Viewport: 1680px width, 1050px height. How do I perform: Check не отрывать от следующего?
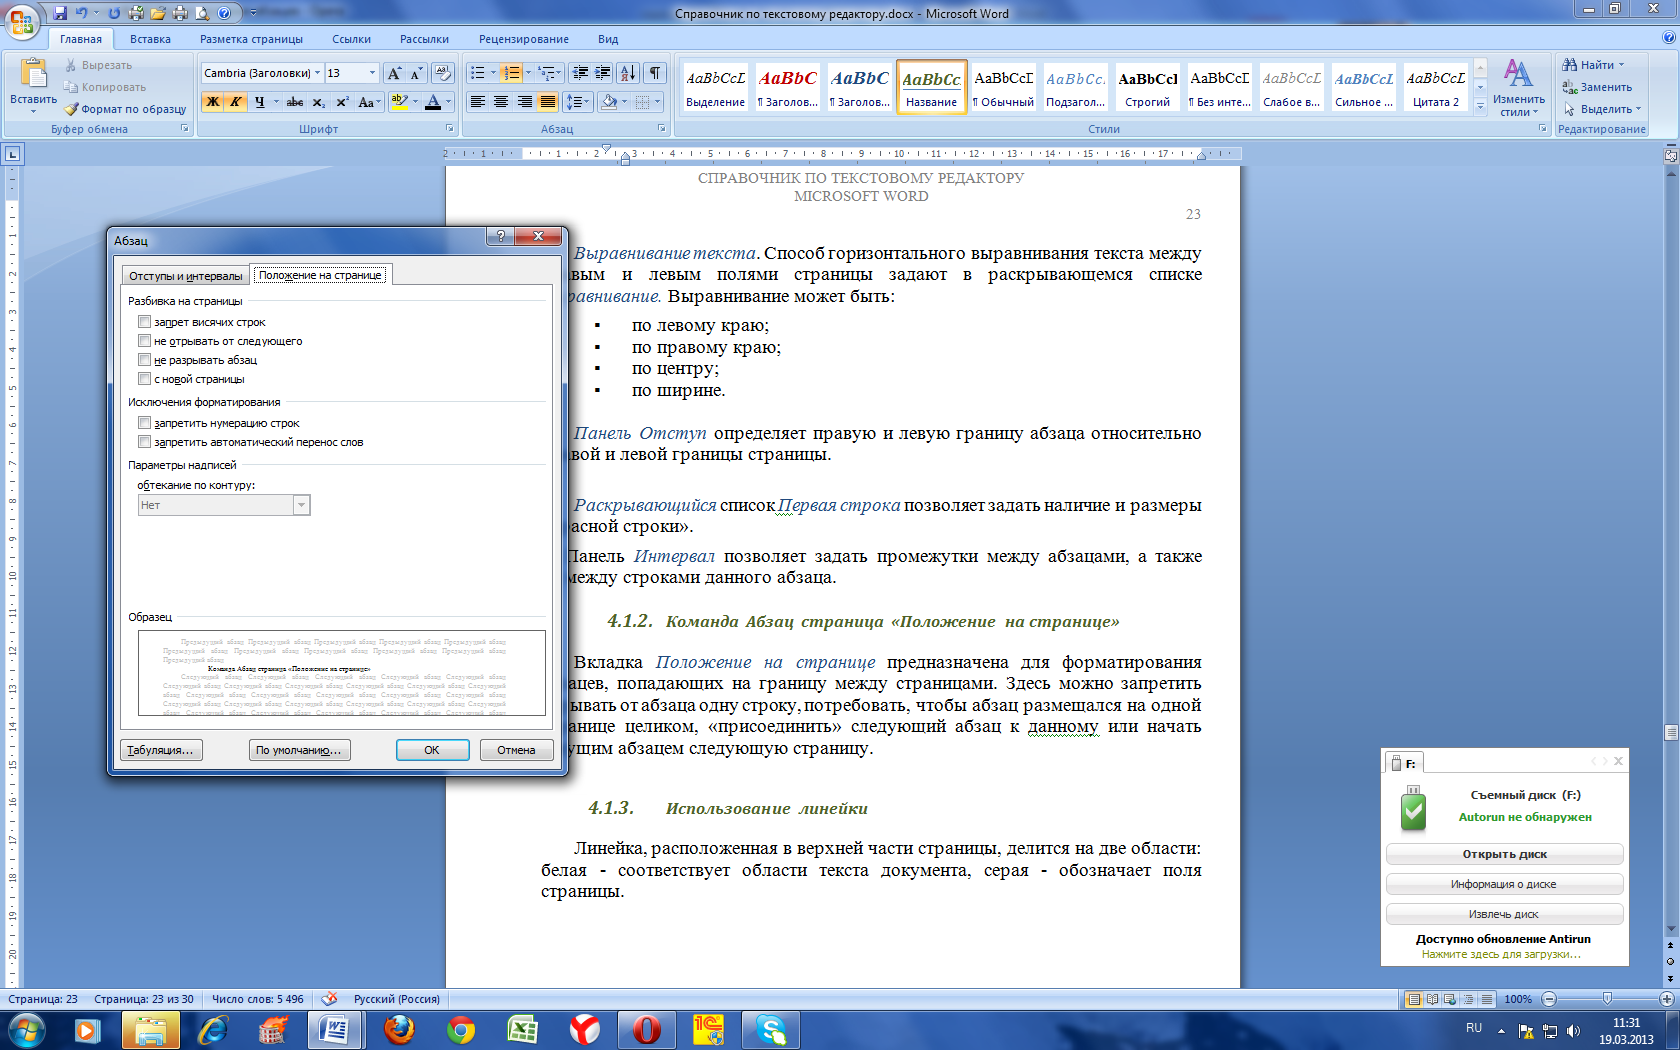[x=144, y=341]
